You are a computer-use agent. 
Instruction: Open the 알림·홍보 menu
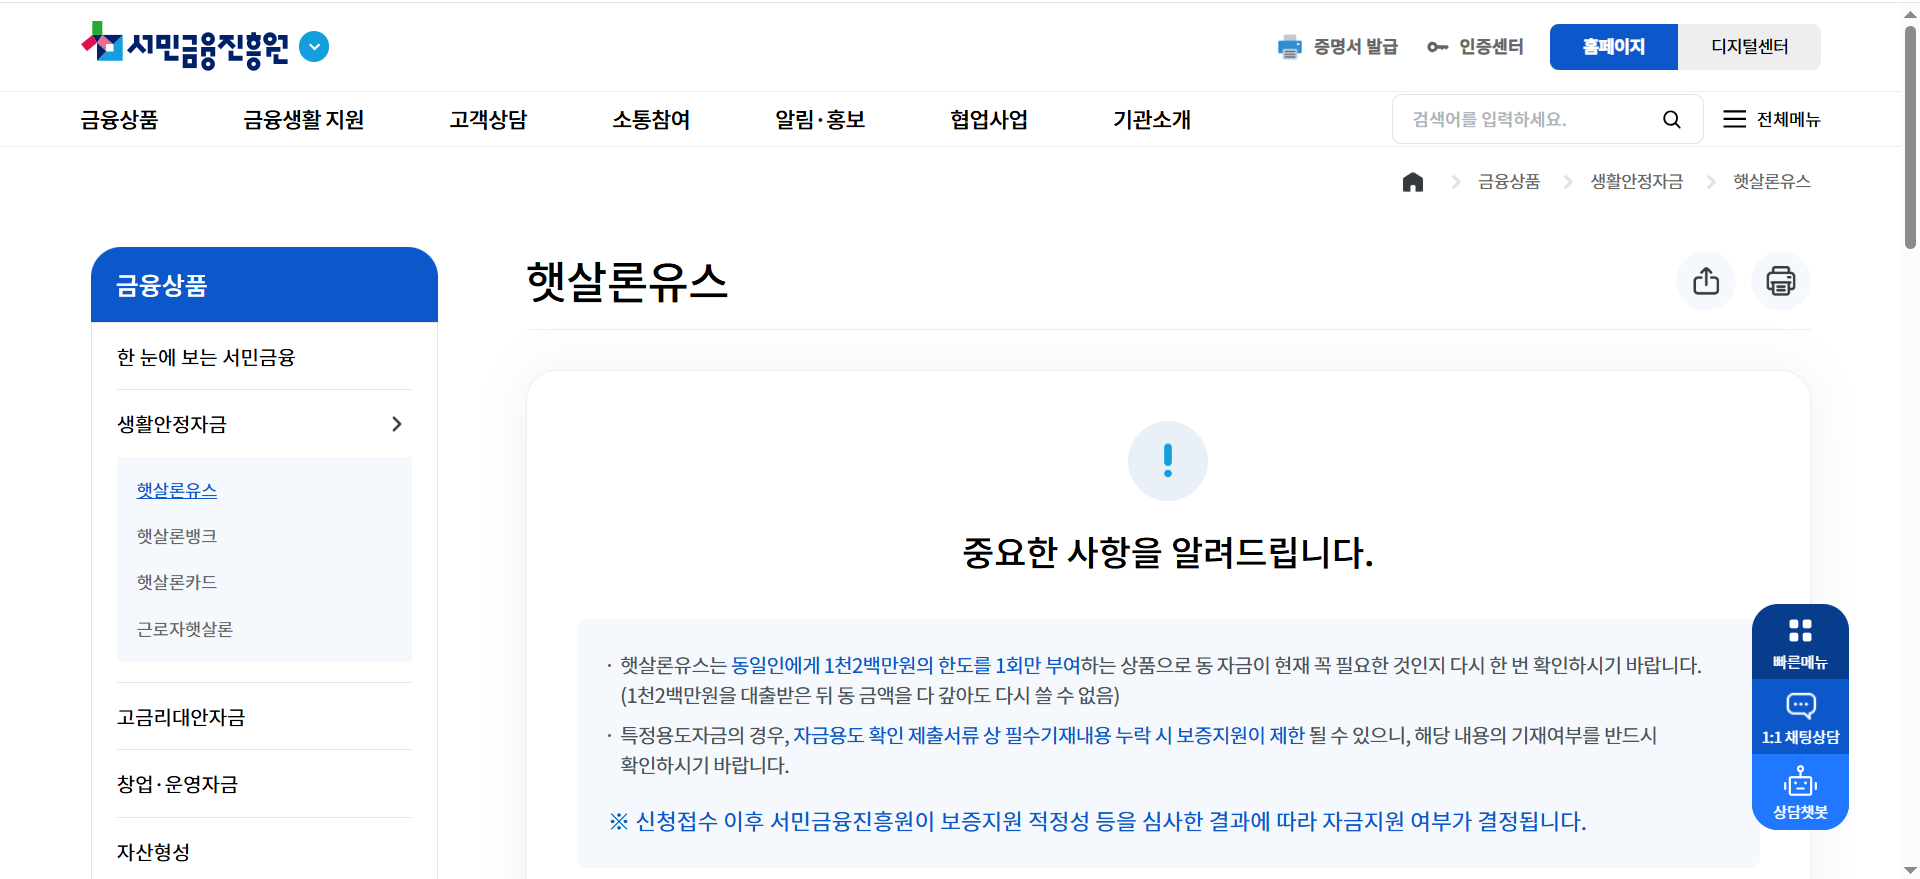(820, 120)
